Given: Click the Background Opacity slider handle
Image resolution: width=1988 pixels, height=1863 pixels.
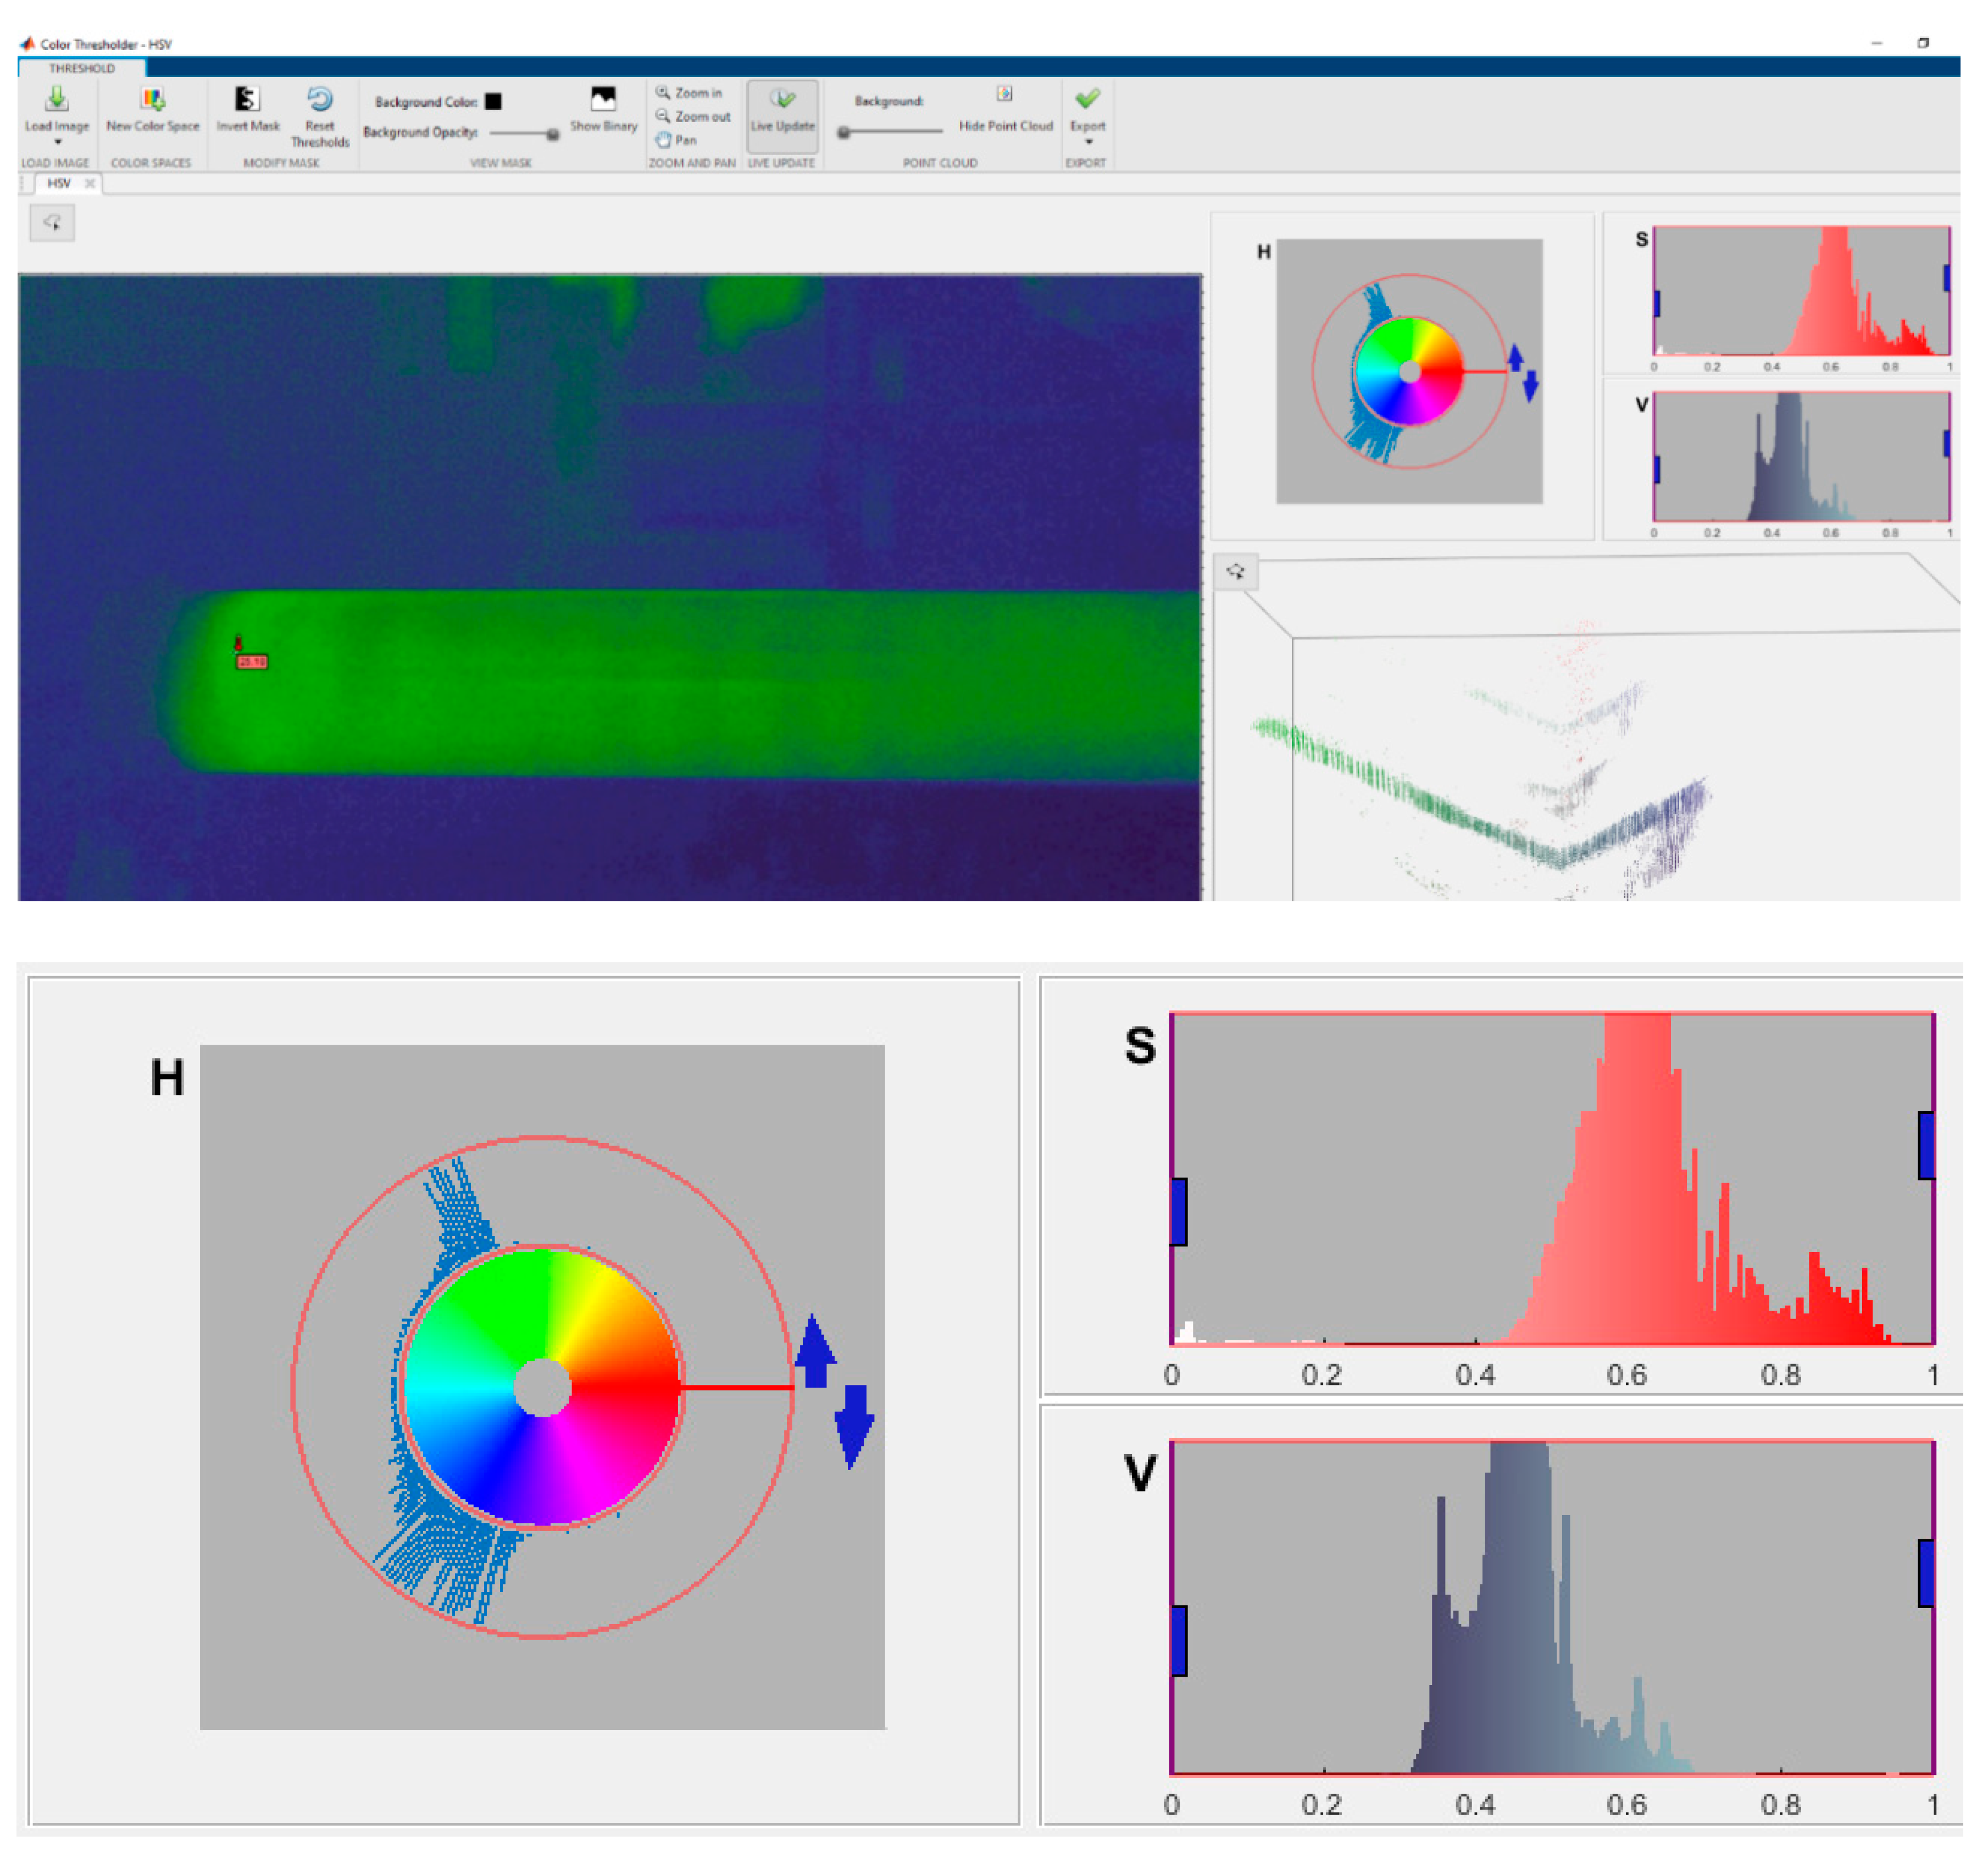Looking at the screenshot, I should click(552, 134).
